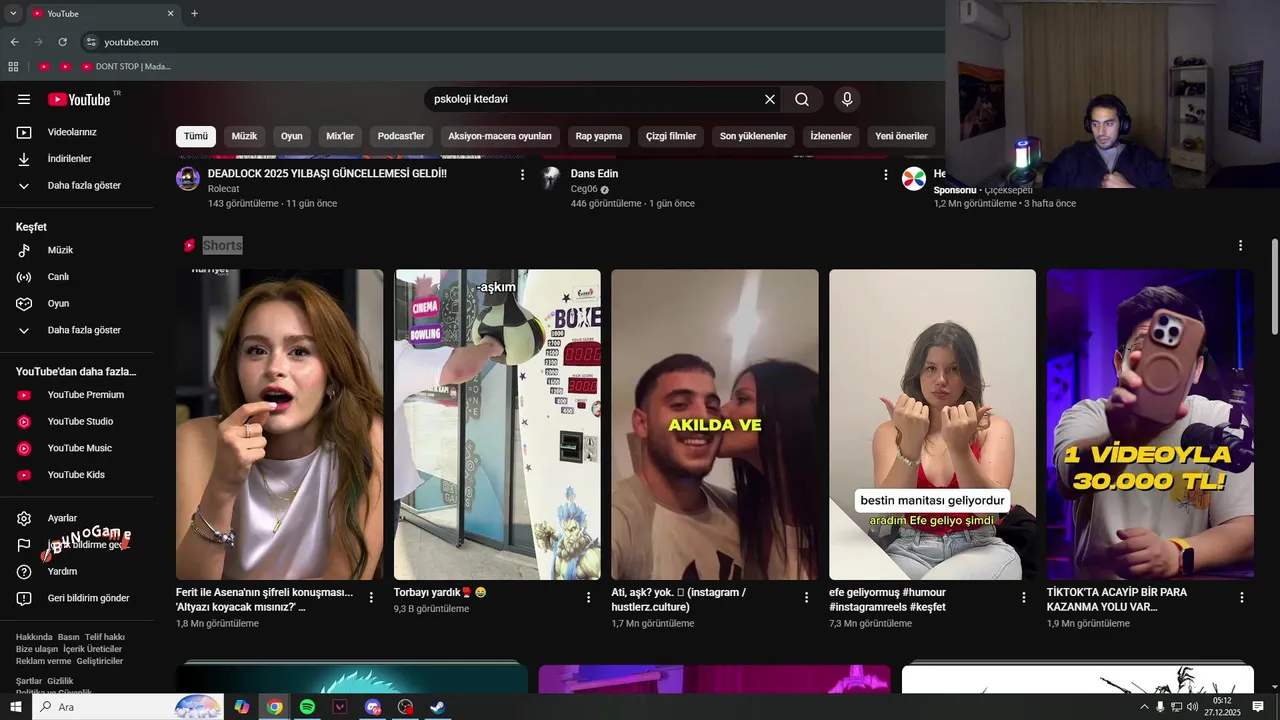This screenshot has width=1280, height=720.
Task: Select the Oyun filter chip
Action: coord(292,136)
